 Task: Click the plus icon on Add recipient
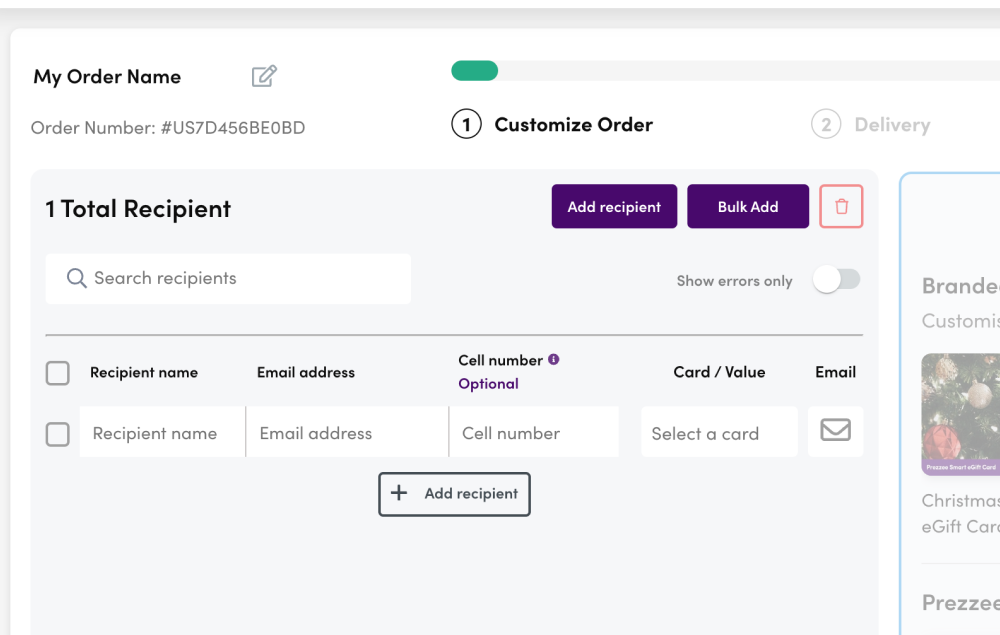pos(400,493)
